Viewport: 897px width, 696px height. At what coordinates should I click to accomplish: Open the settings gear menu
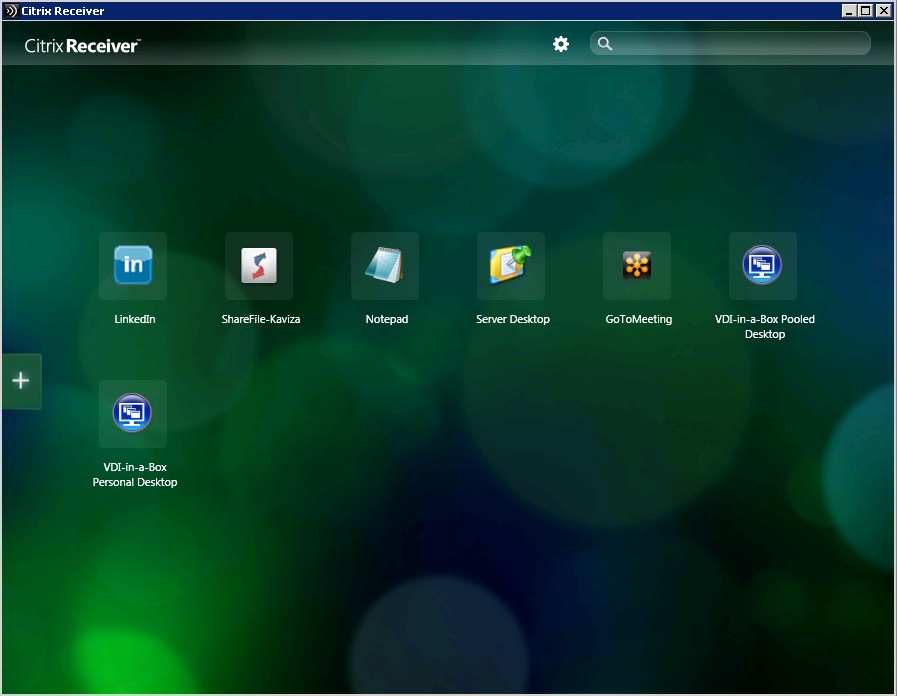click(560, 44)
